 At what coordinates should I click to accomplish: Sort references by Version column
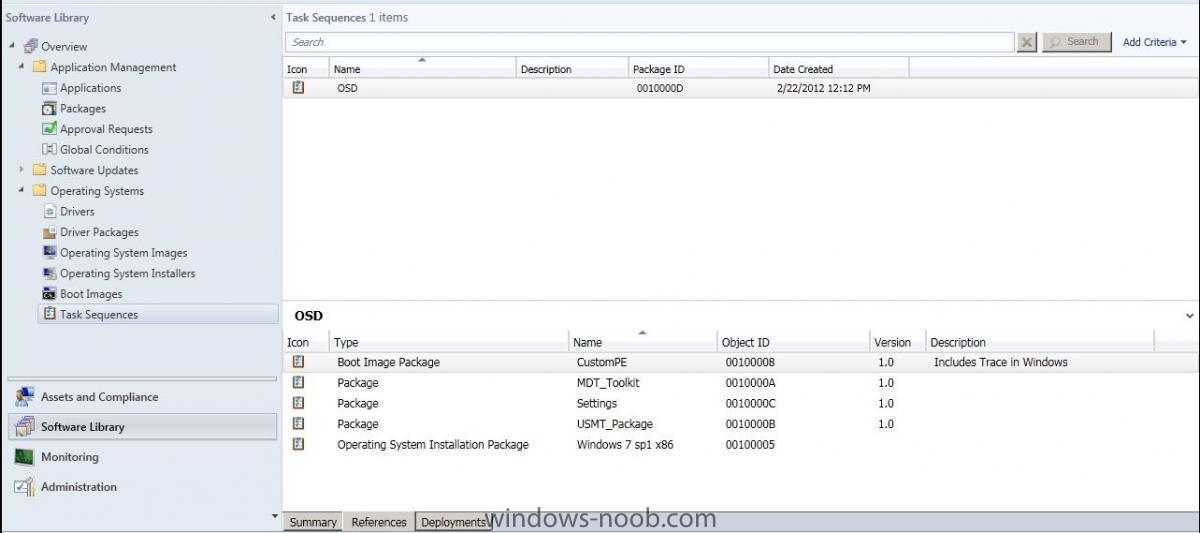(x=898, y=342)
